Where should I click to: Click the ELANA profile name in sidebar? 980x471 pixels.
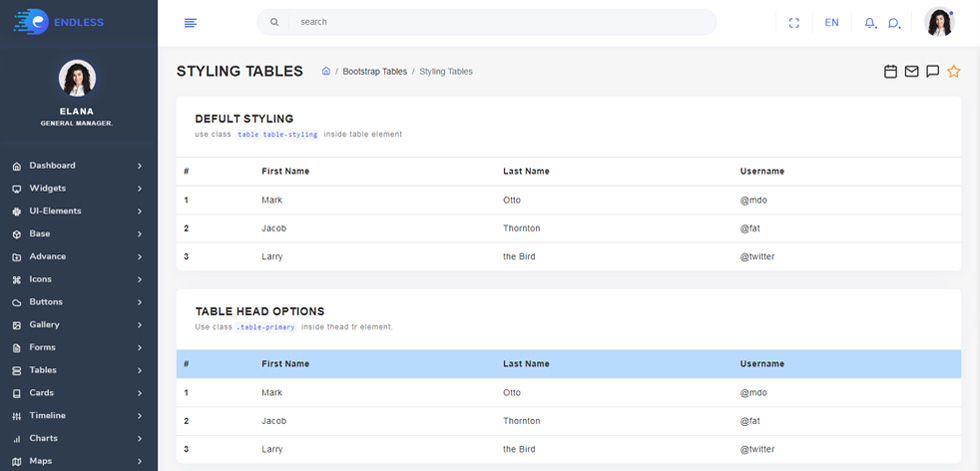coord(77,112)
